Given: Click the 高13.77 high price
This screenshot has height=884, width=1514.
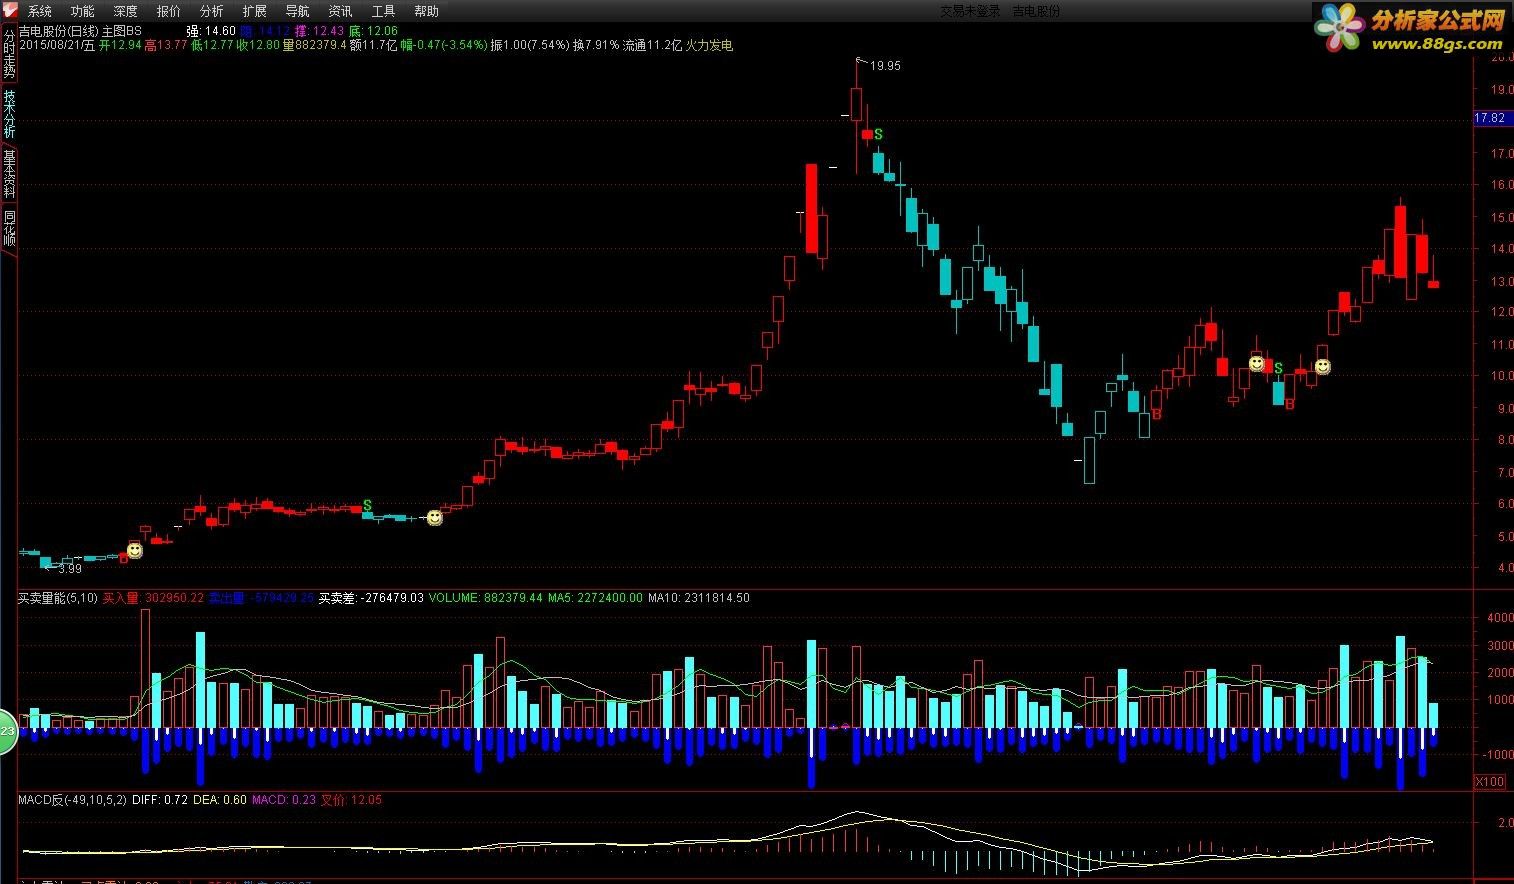Looking at the screenshot, I should point(166,45).
